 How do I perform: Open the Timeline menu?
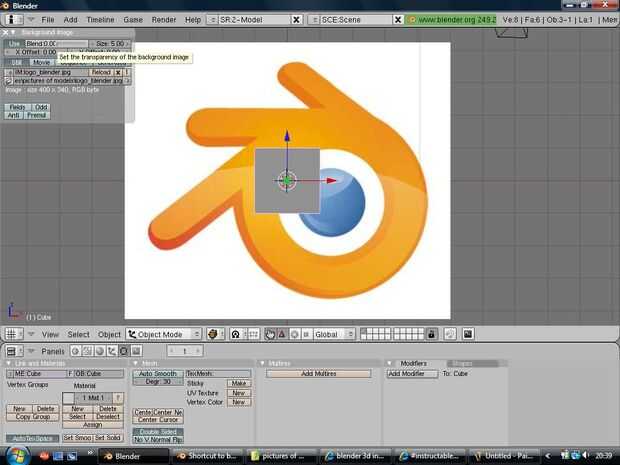[x=100, y=19]
